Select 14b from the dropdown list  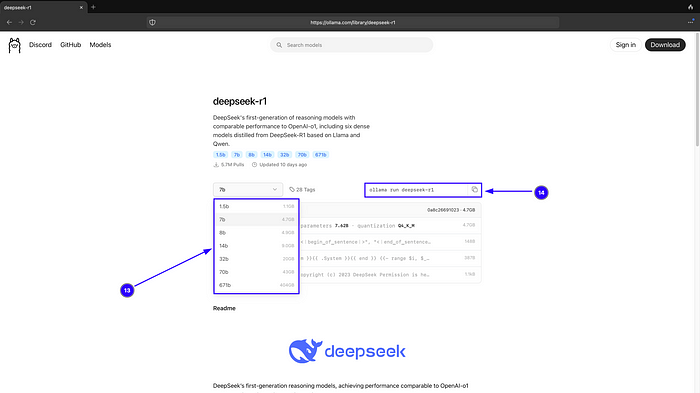pyautogui.click(x=256, y=246)
